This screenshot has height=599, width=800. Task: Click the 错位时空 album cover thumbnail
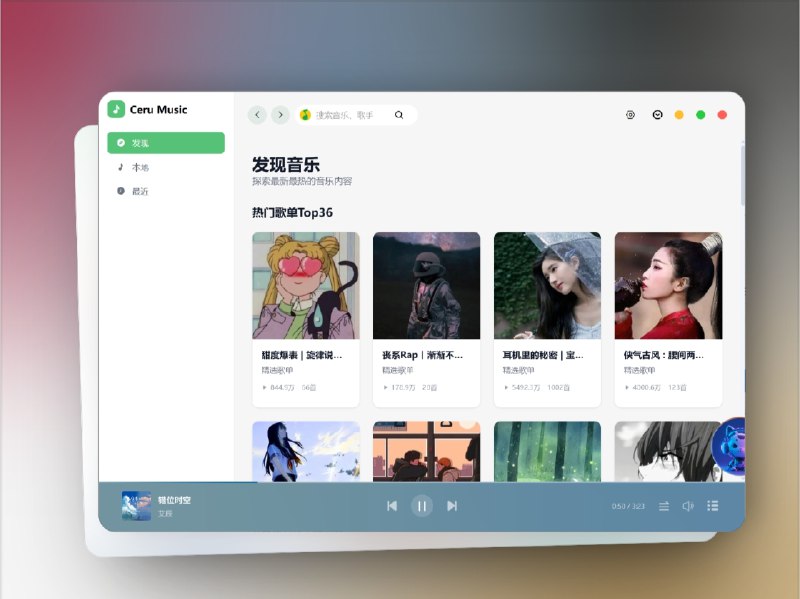136,505
